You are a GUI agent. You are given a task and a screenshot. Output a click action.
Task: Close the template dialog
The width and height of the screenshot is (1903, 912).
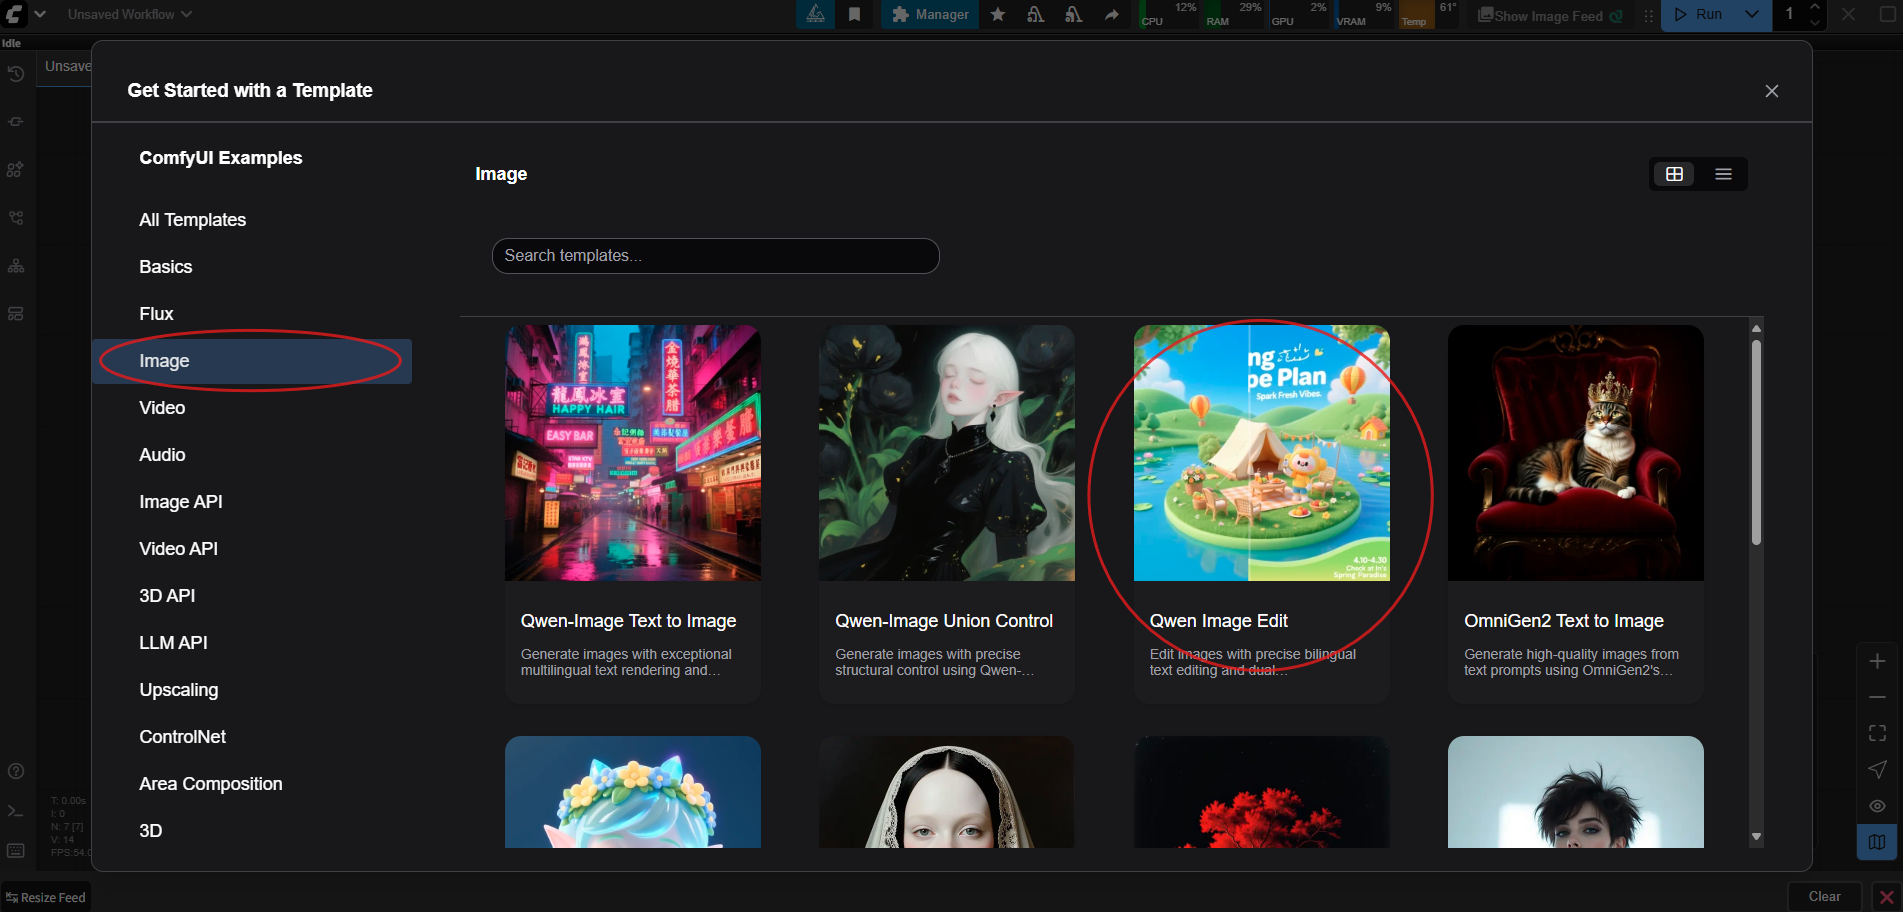tap(1772, 91)
